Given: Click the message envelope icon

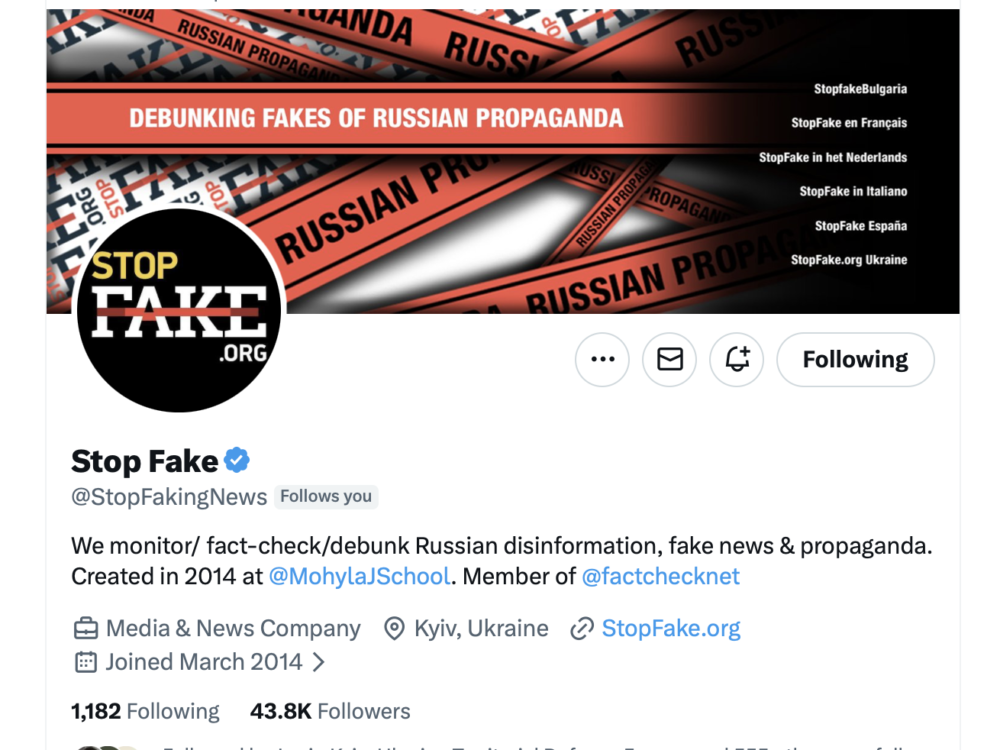Looking at the screenshot, I should tap(670, 360).
